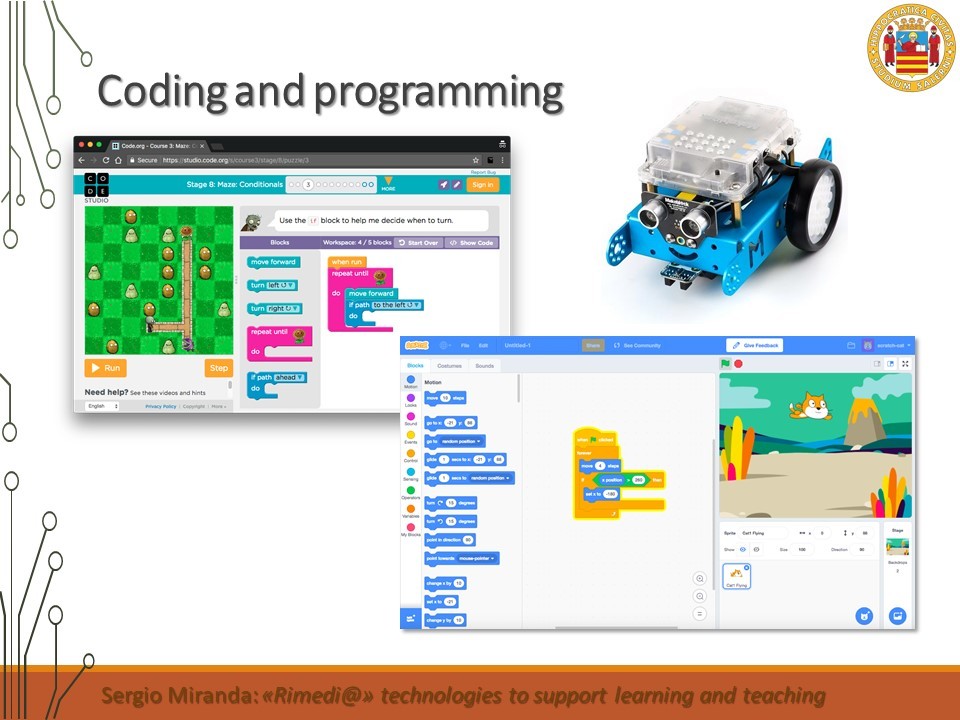
Task: Click the Sign in button
Action: (482, 184)
